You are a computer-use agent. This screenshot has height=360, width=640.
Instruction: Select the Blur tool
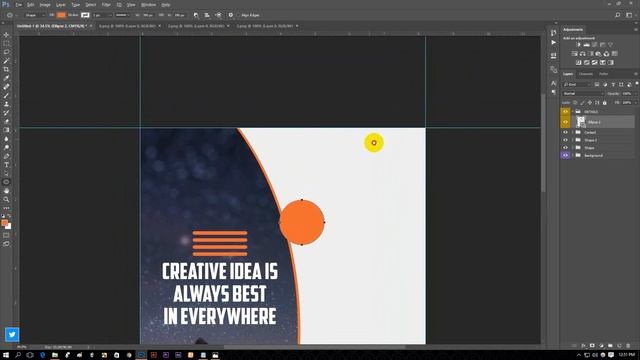click(6, 139)
